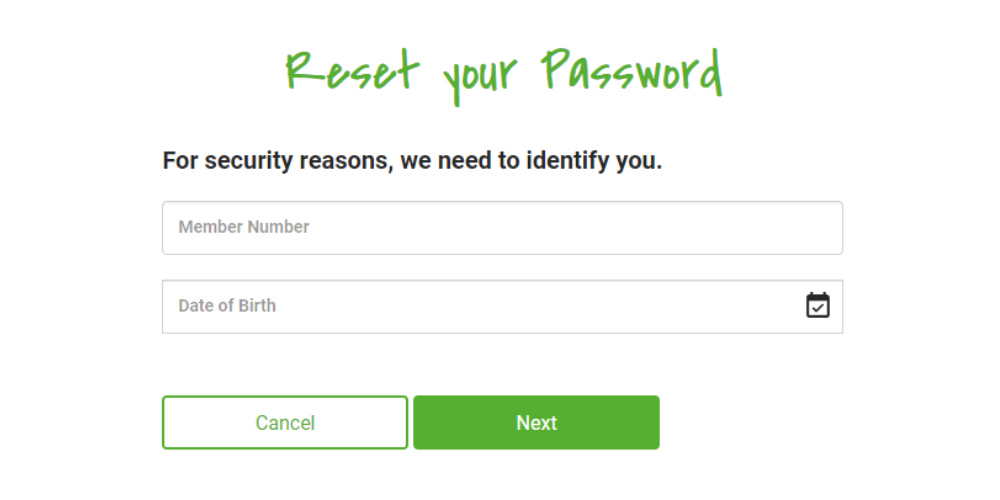This screenshot has width=1000, height=500.
Task: Click the white outlined Cancel button
Action: [285, 423]
